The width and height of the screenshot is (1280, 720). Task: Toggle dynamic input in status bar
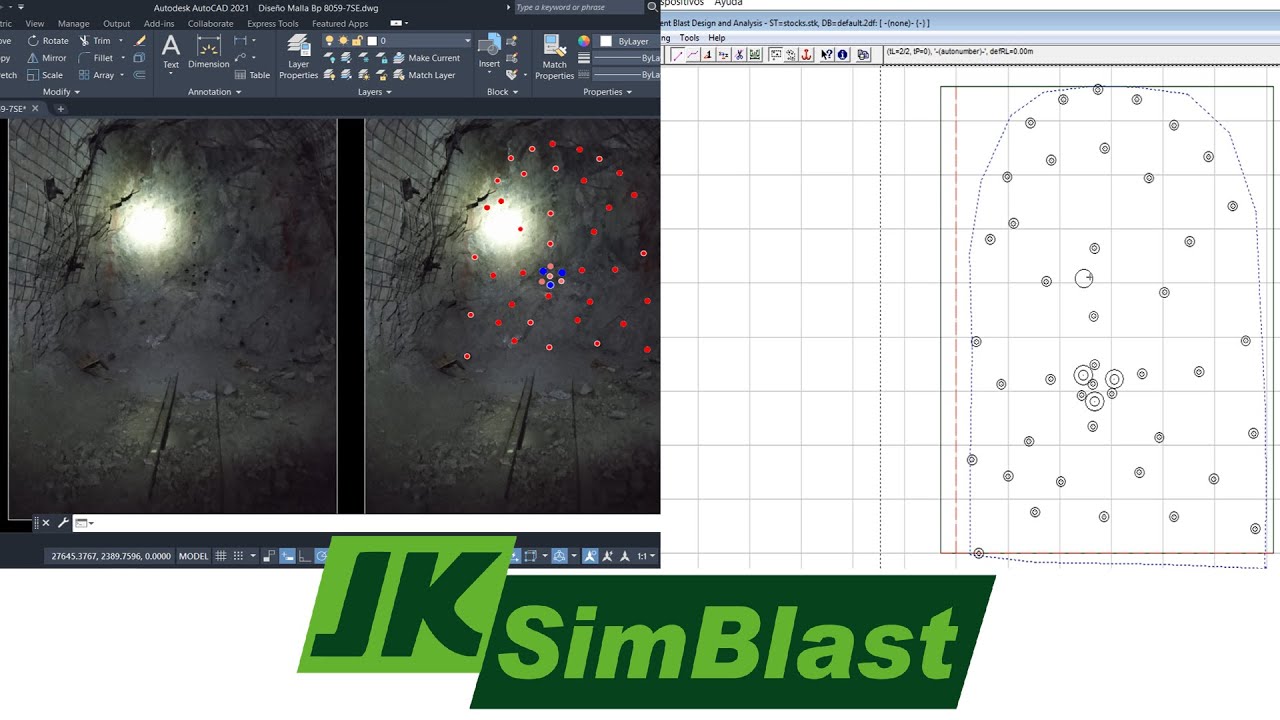287,556
